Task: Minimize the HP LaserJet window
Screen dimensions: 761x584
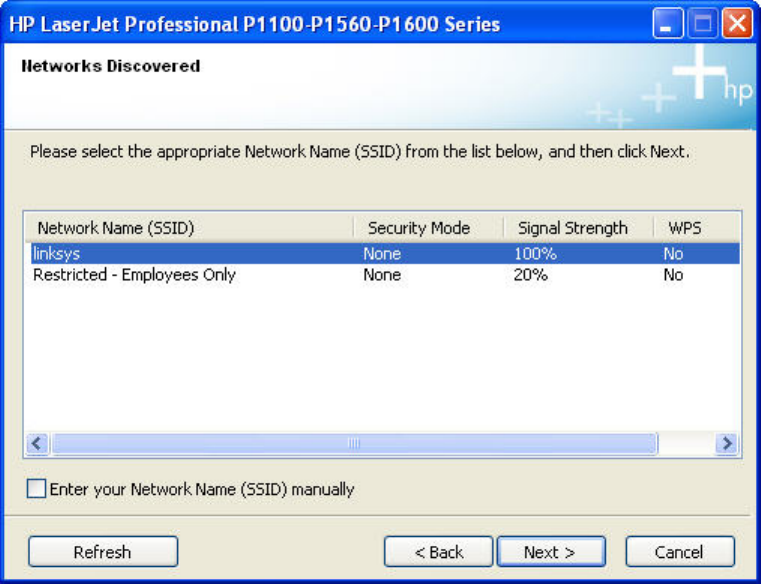Action: (668, 23)
